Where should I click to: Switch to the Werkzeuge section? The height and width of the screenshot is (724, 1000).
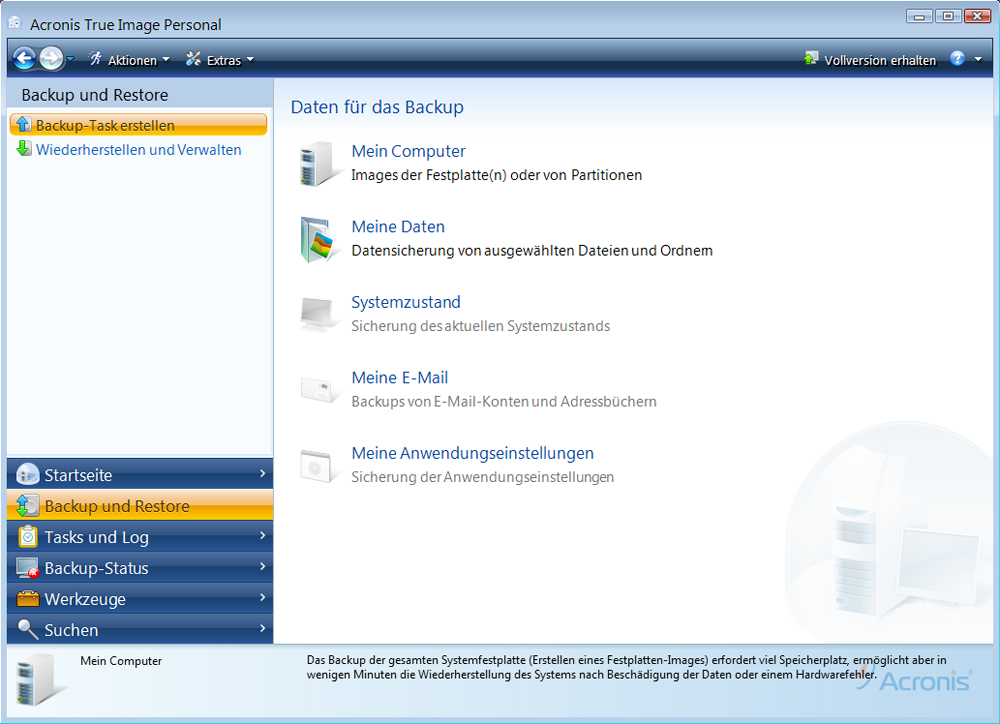click(x=140, y=599)
